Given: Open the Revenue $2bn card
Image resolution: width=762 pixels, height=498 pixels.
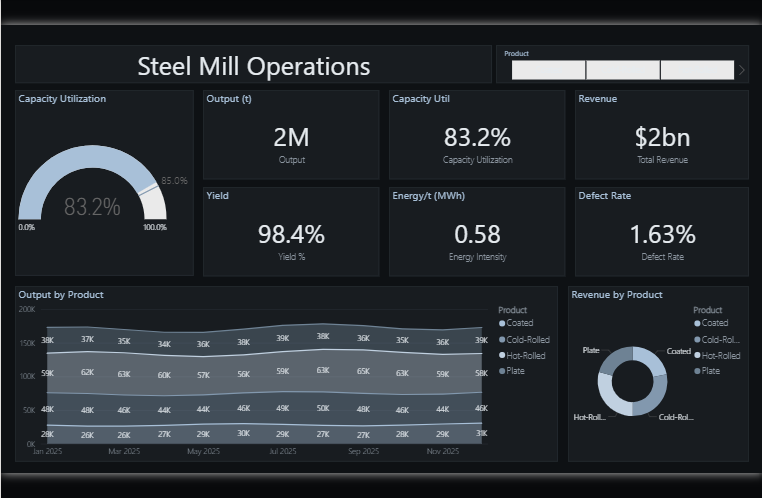Looking at the screenshot, I should (662, 135).
